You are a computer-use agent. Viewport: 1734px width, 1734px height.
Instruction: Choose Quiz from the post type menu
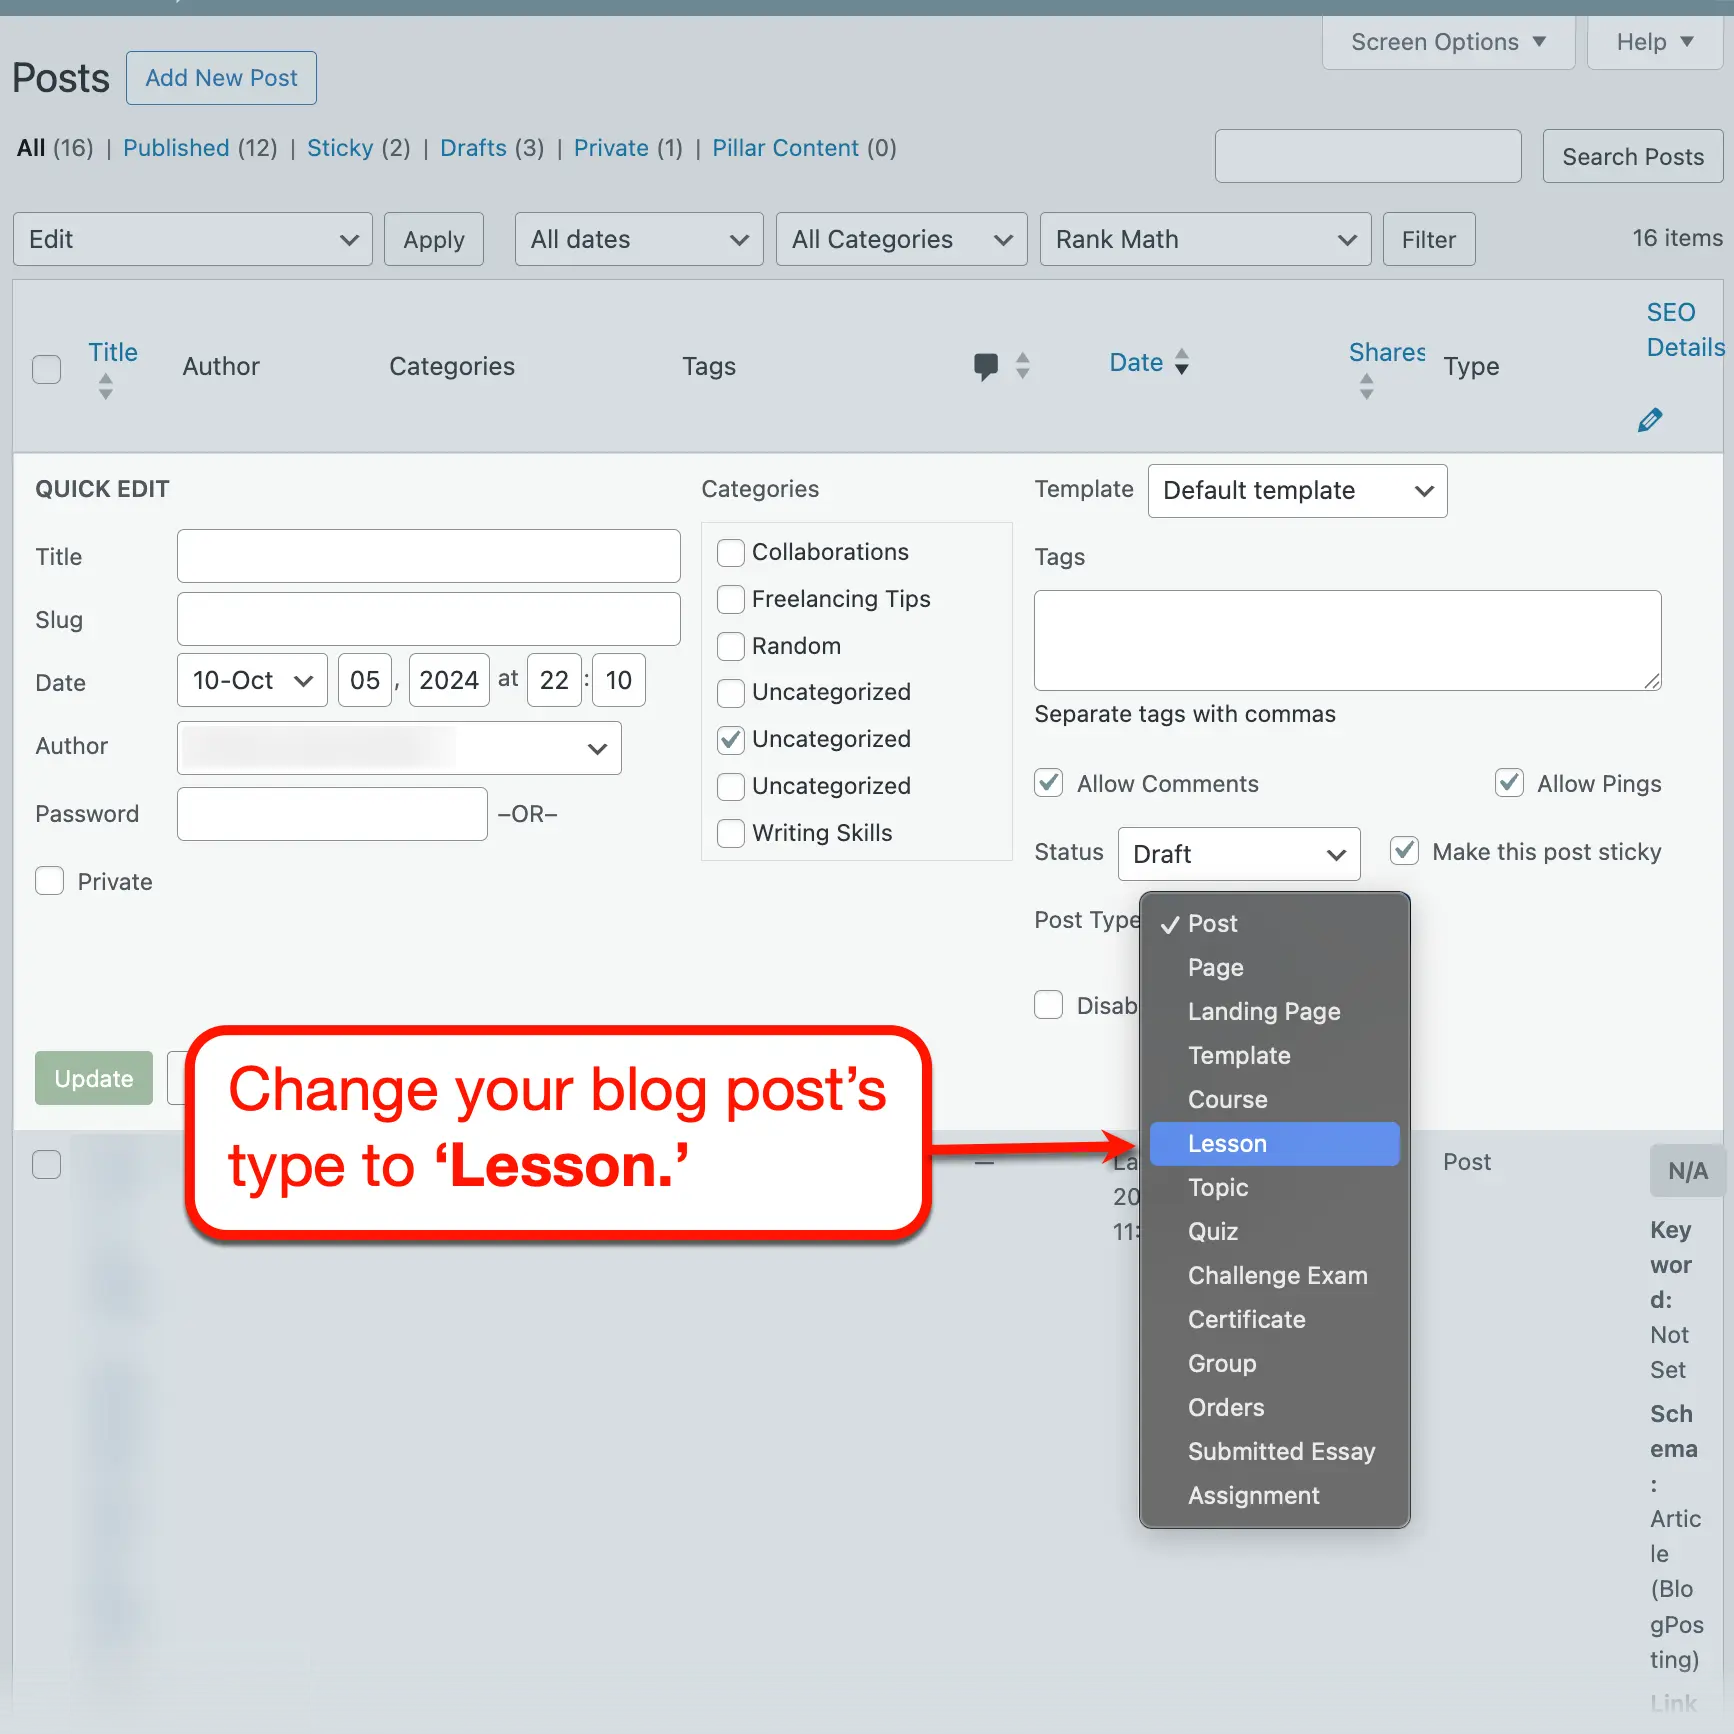pos(1212,1231)
